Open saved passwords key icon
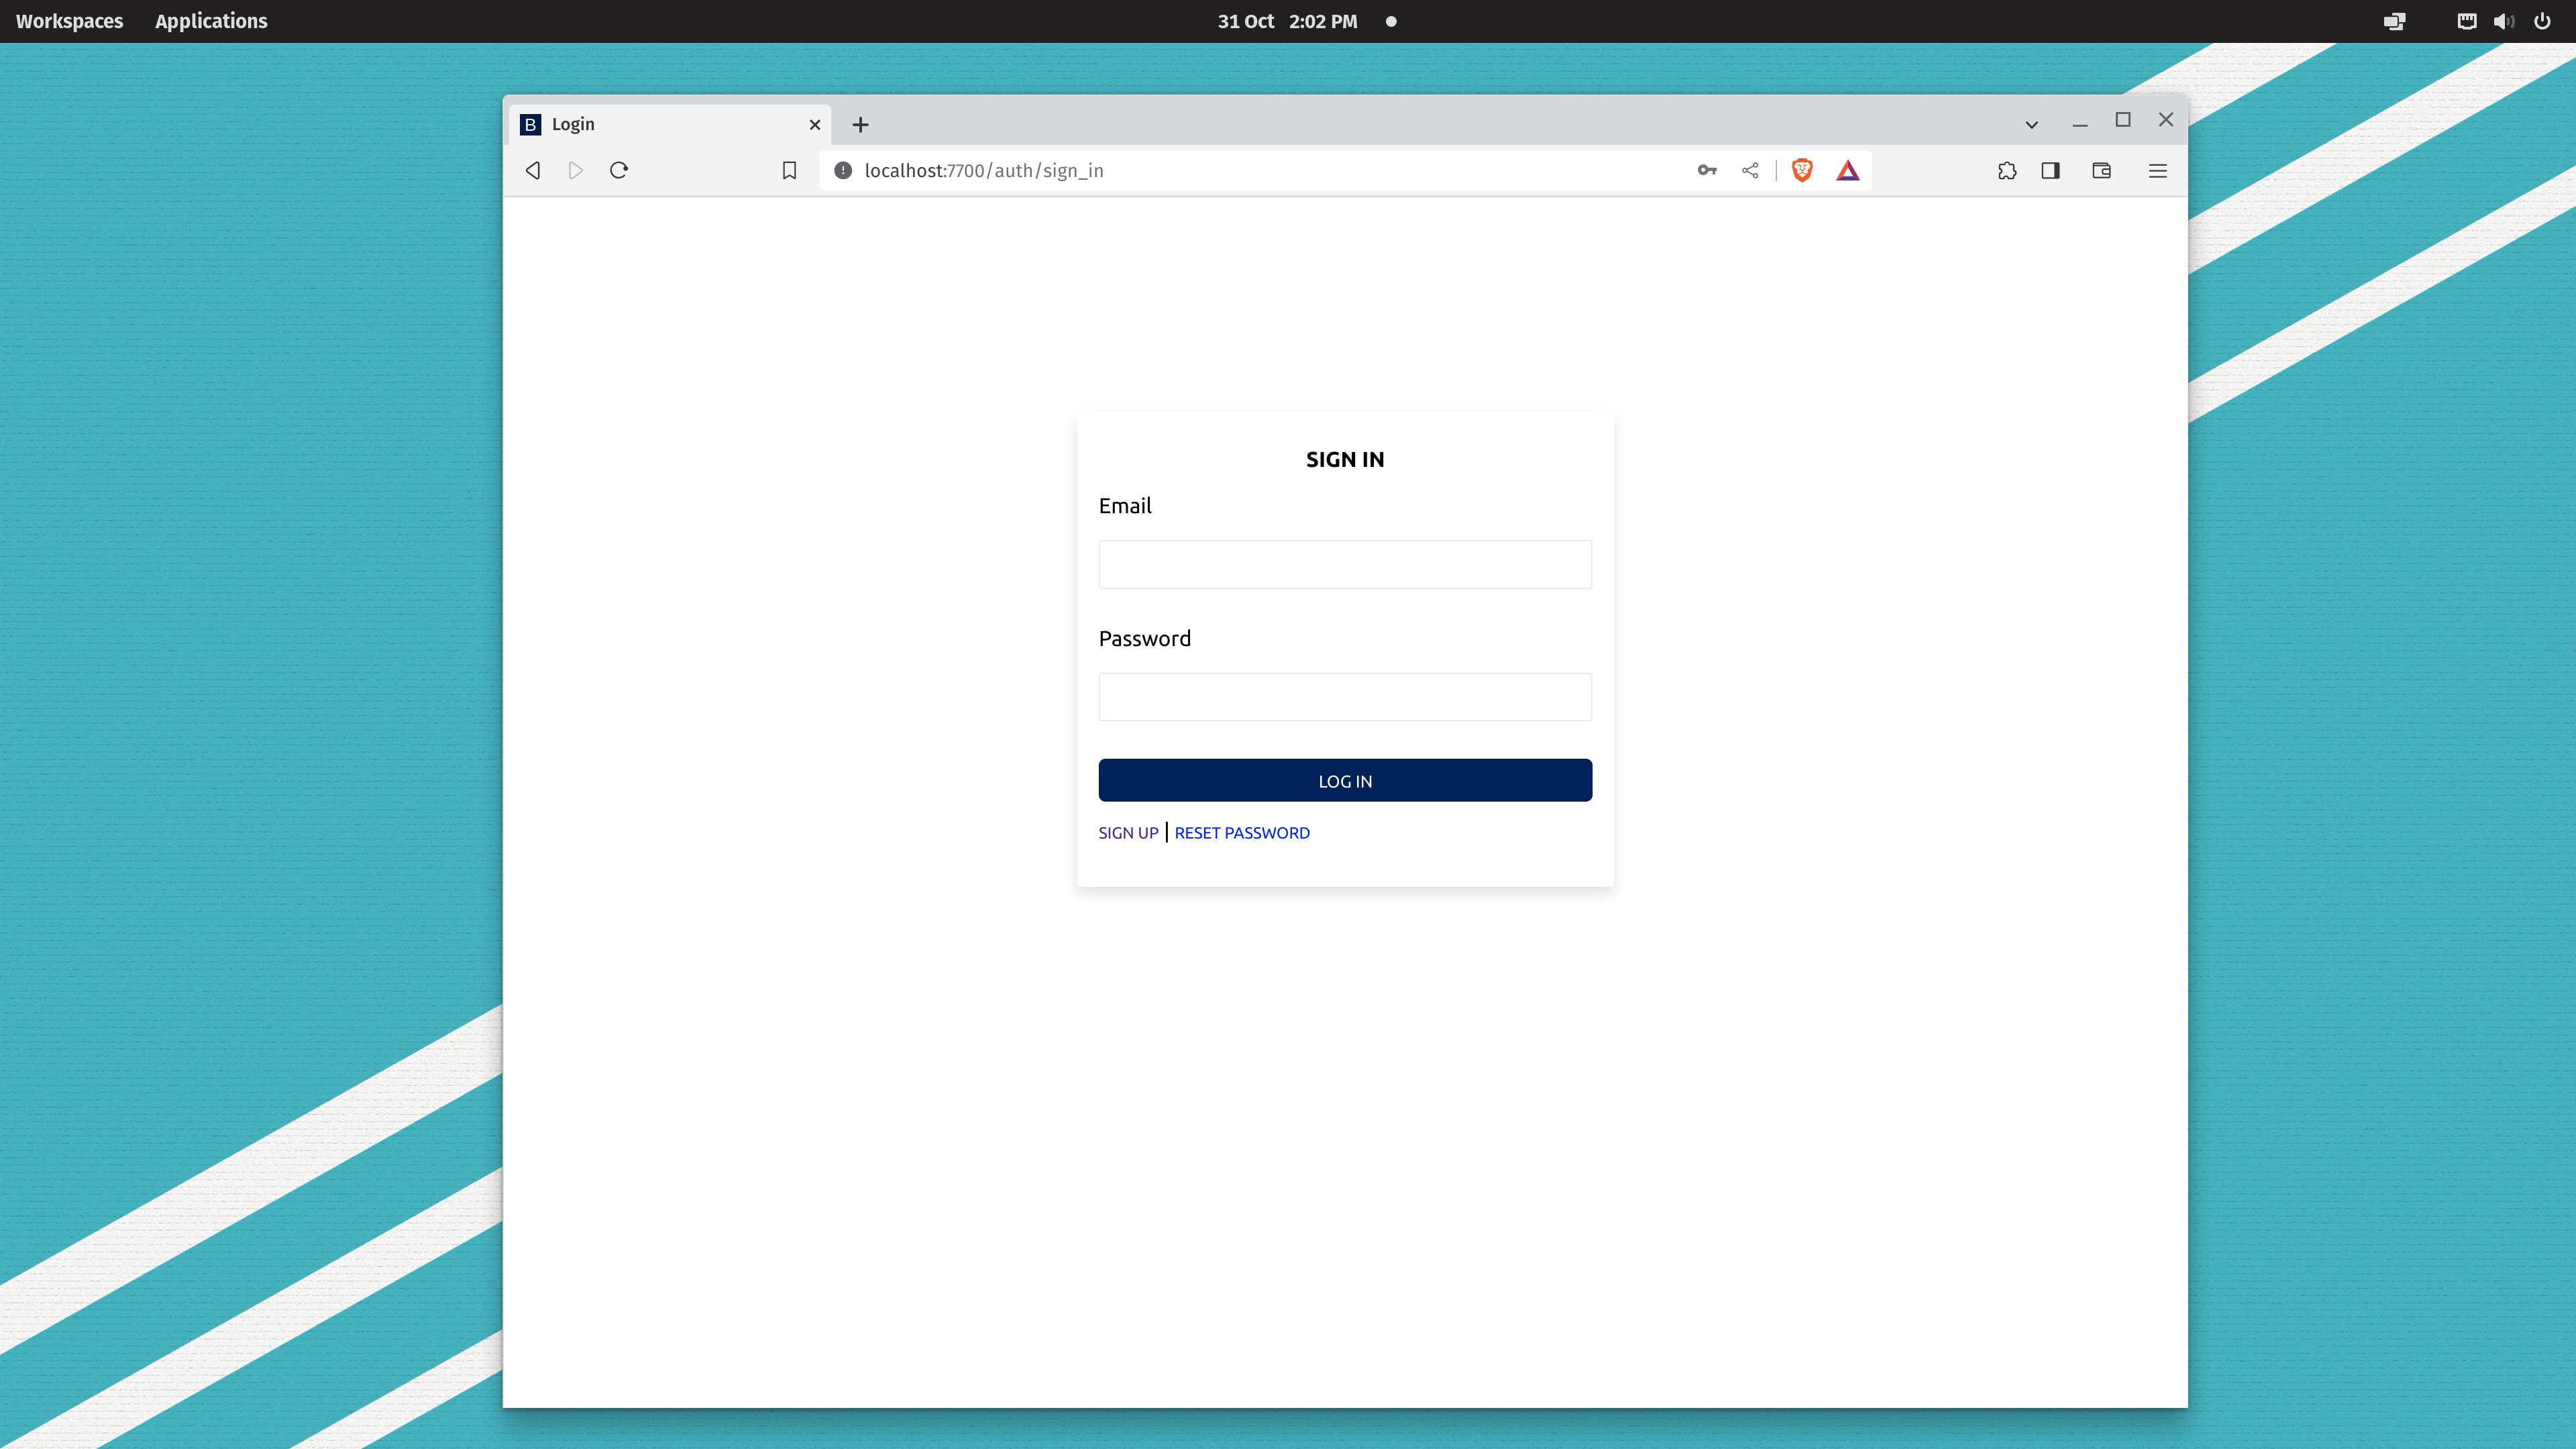The height and width of the screenshot is (1449, 2576). pos(1707,171)
